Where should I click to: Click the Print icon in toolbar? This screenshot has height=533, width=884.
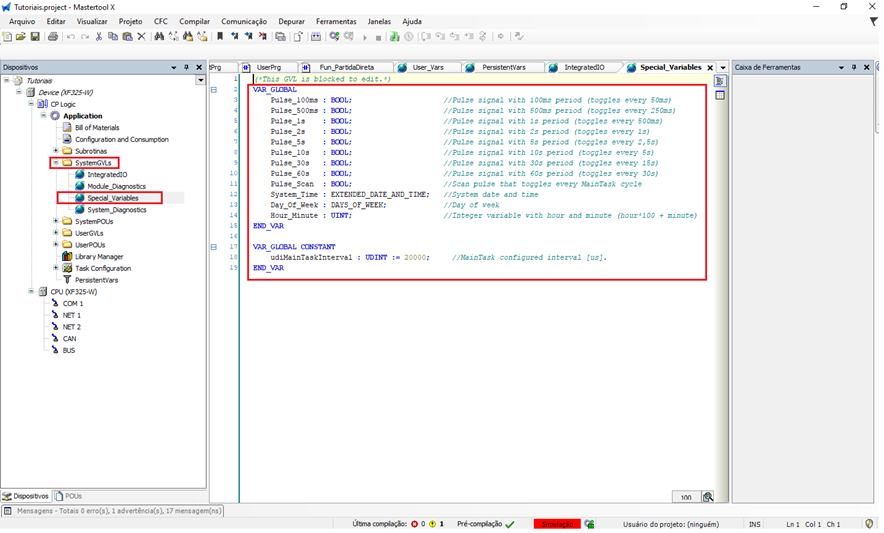[x=53, y=37]
